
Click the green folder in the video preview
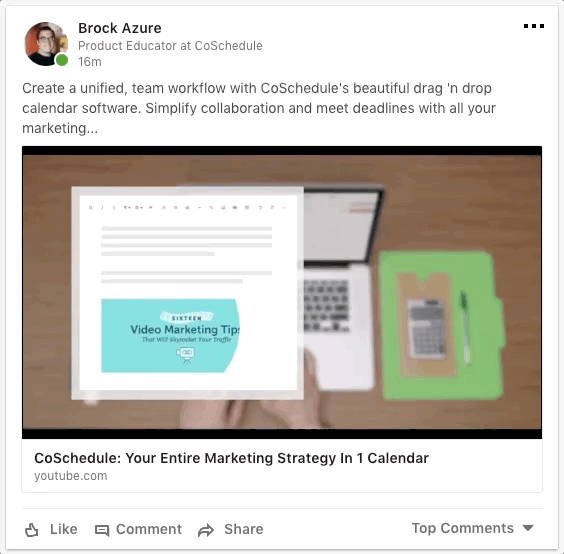(x=442, y=326)
